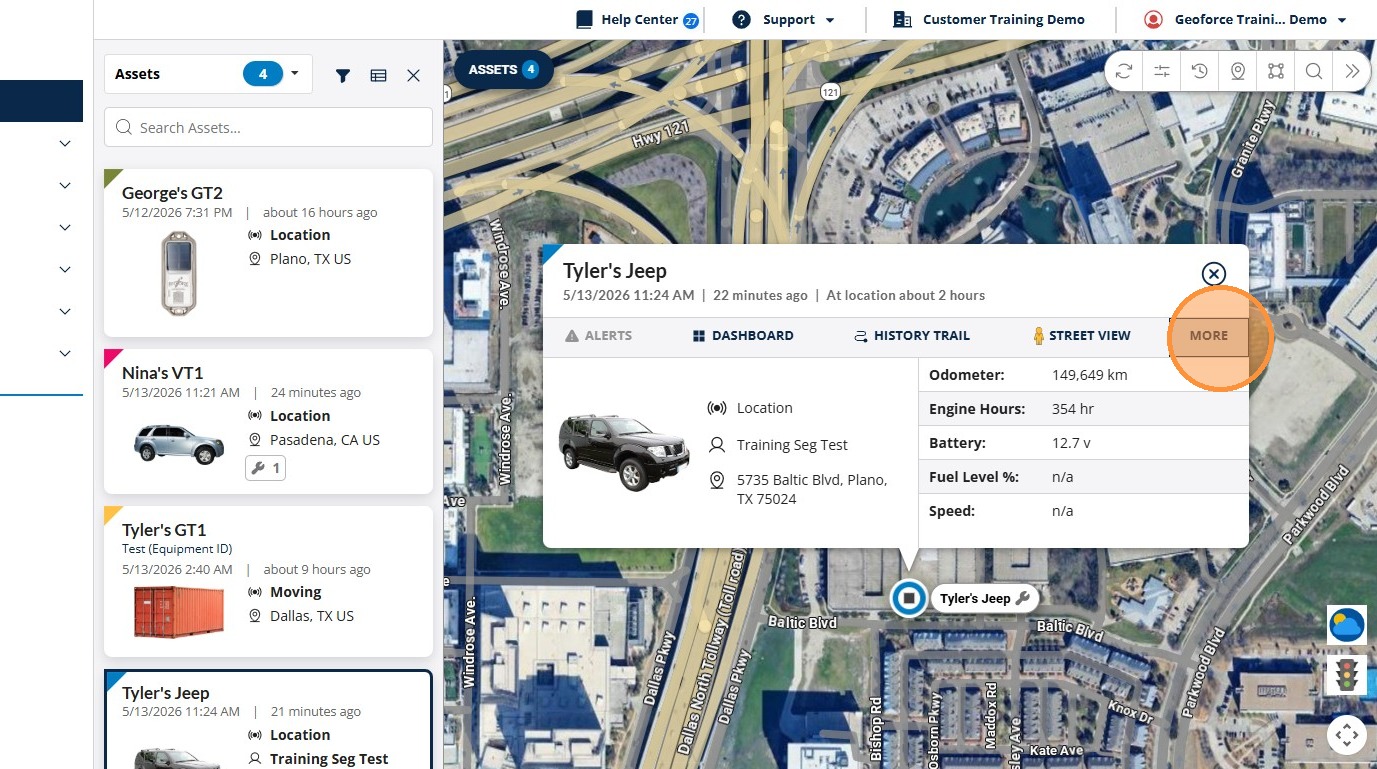1377x769 pixels.
Task: Open the ALERTS tab in popup
Action: [598, 336]
